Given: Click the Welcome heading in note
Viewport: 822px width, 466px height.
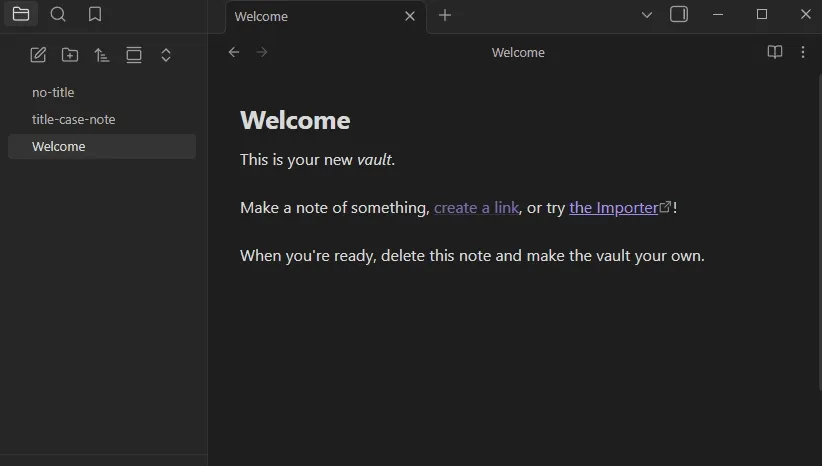Looking at the screenshot, I should [x=295, y=120].
